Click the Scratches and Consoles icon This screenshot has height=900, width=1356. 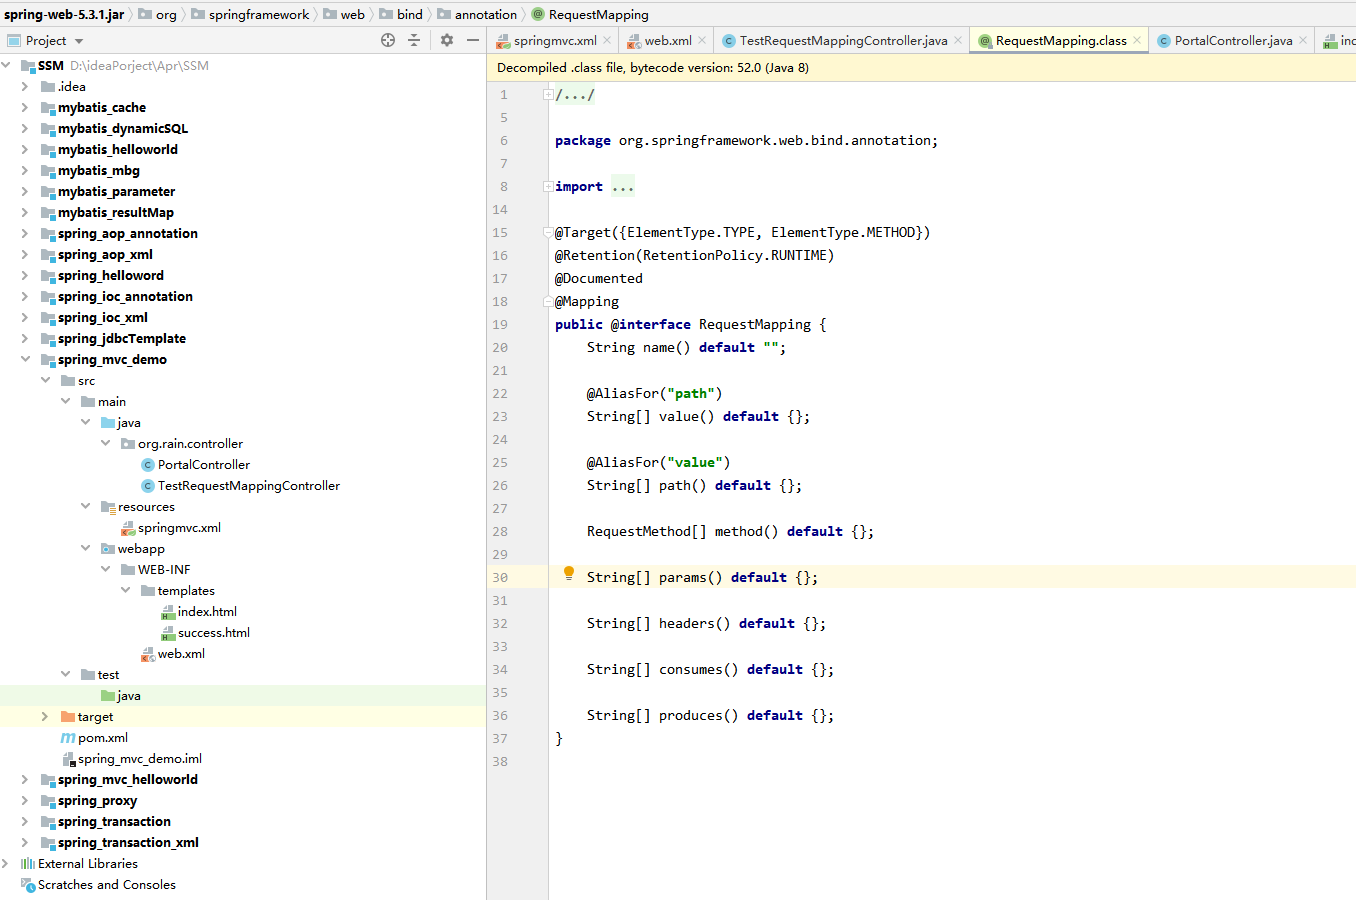(x=28, y=885)
